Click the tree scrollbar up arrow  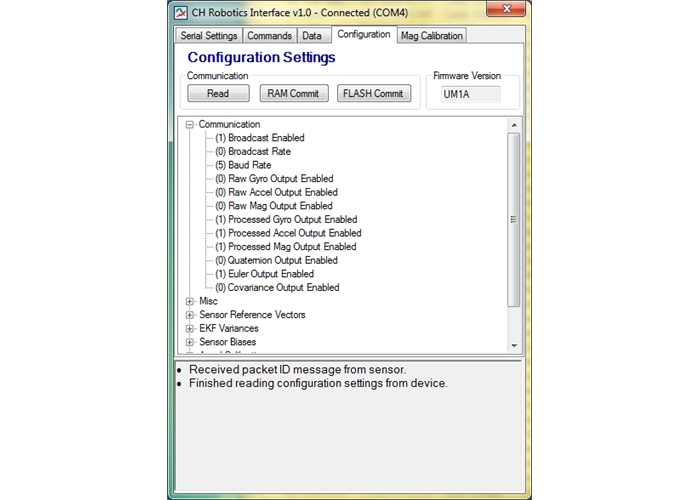pyautogui.click(x=514, y=125)
